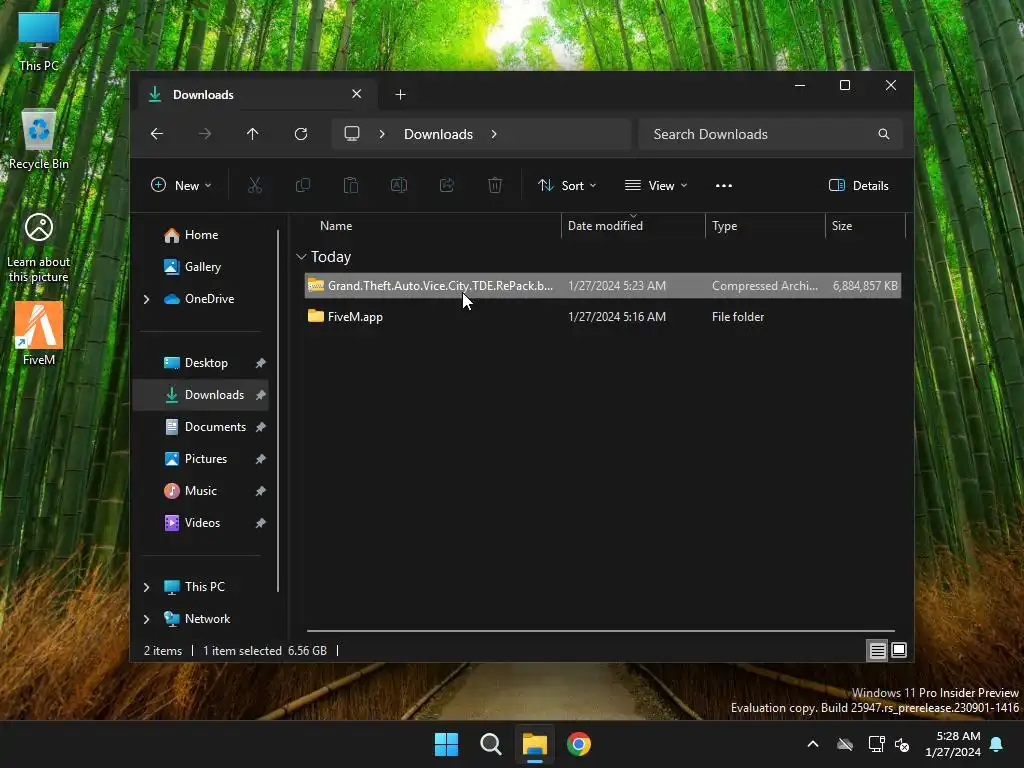Expand the OneDrive tree node
This screenshot has height=768, width=1024.
146,299
